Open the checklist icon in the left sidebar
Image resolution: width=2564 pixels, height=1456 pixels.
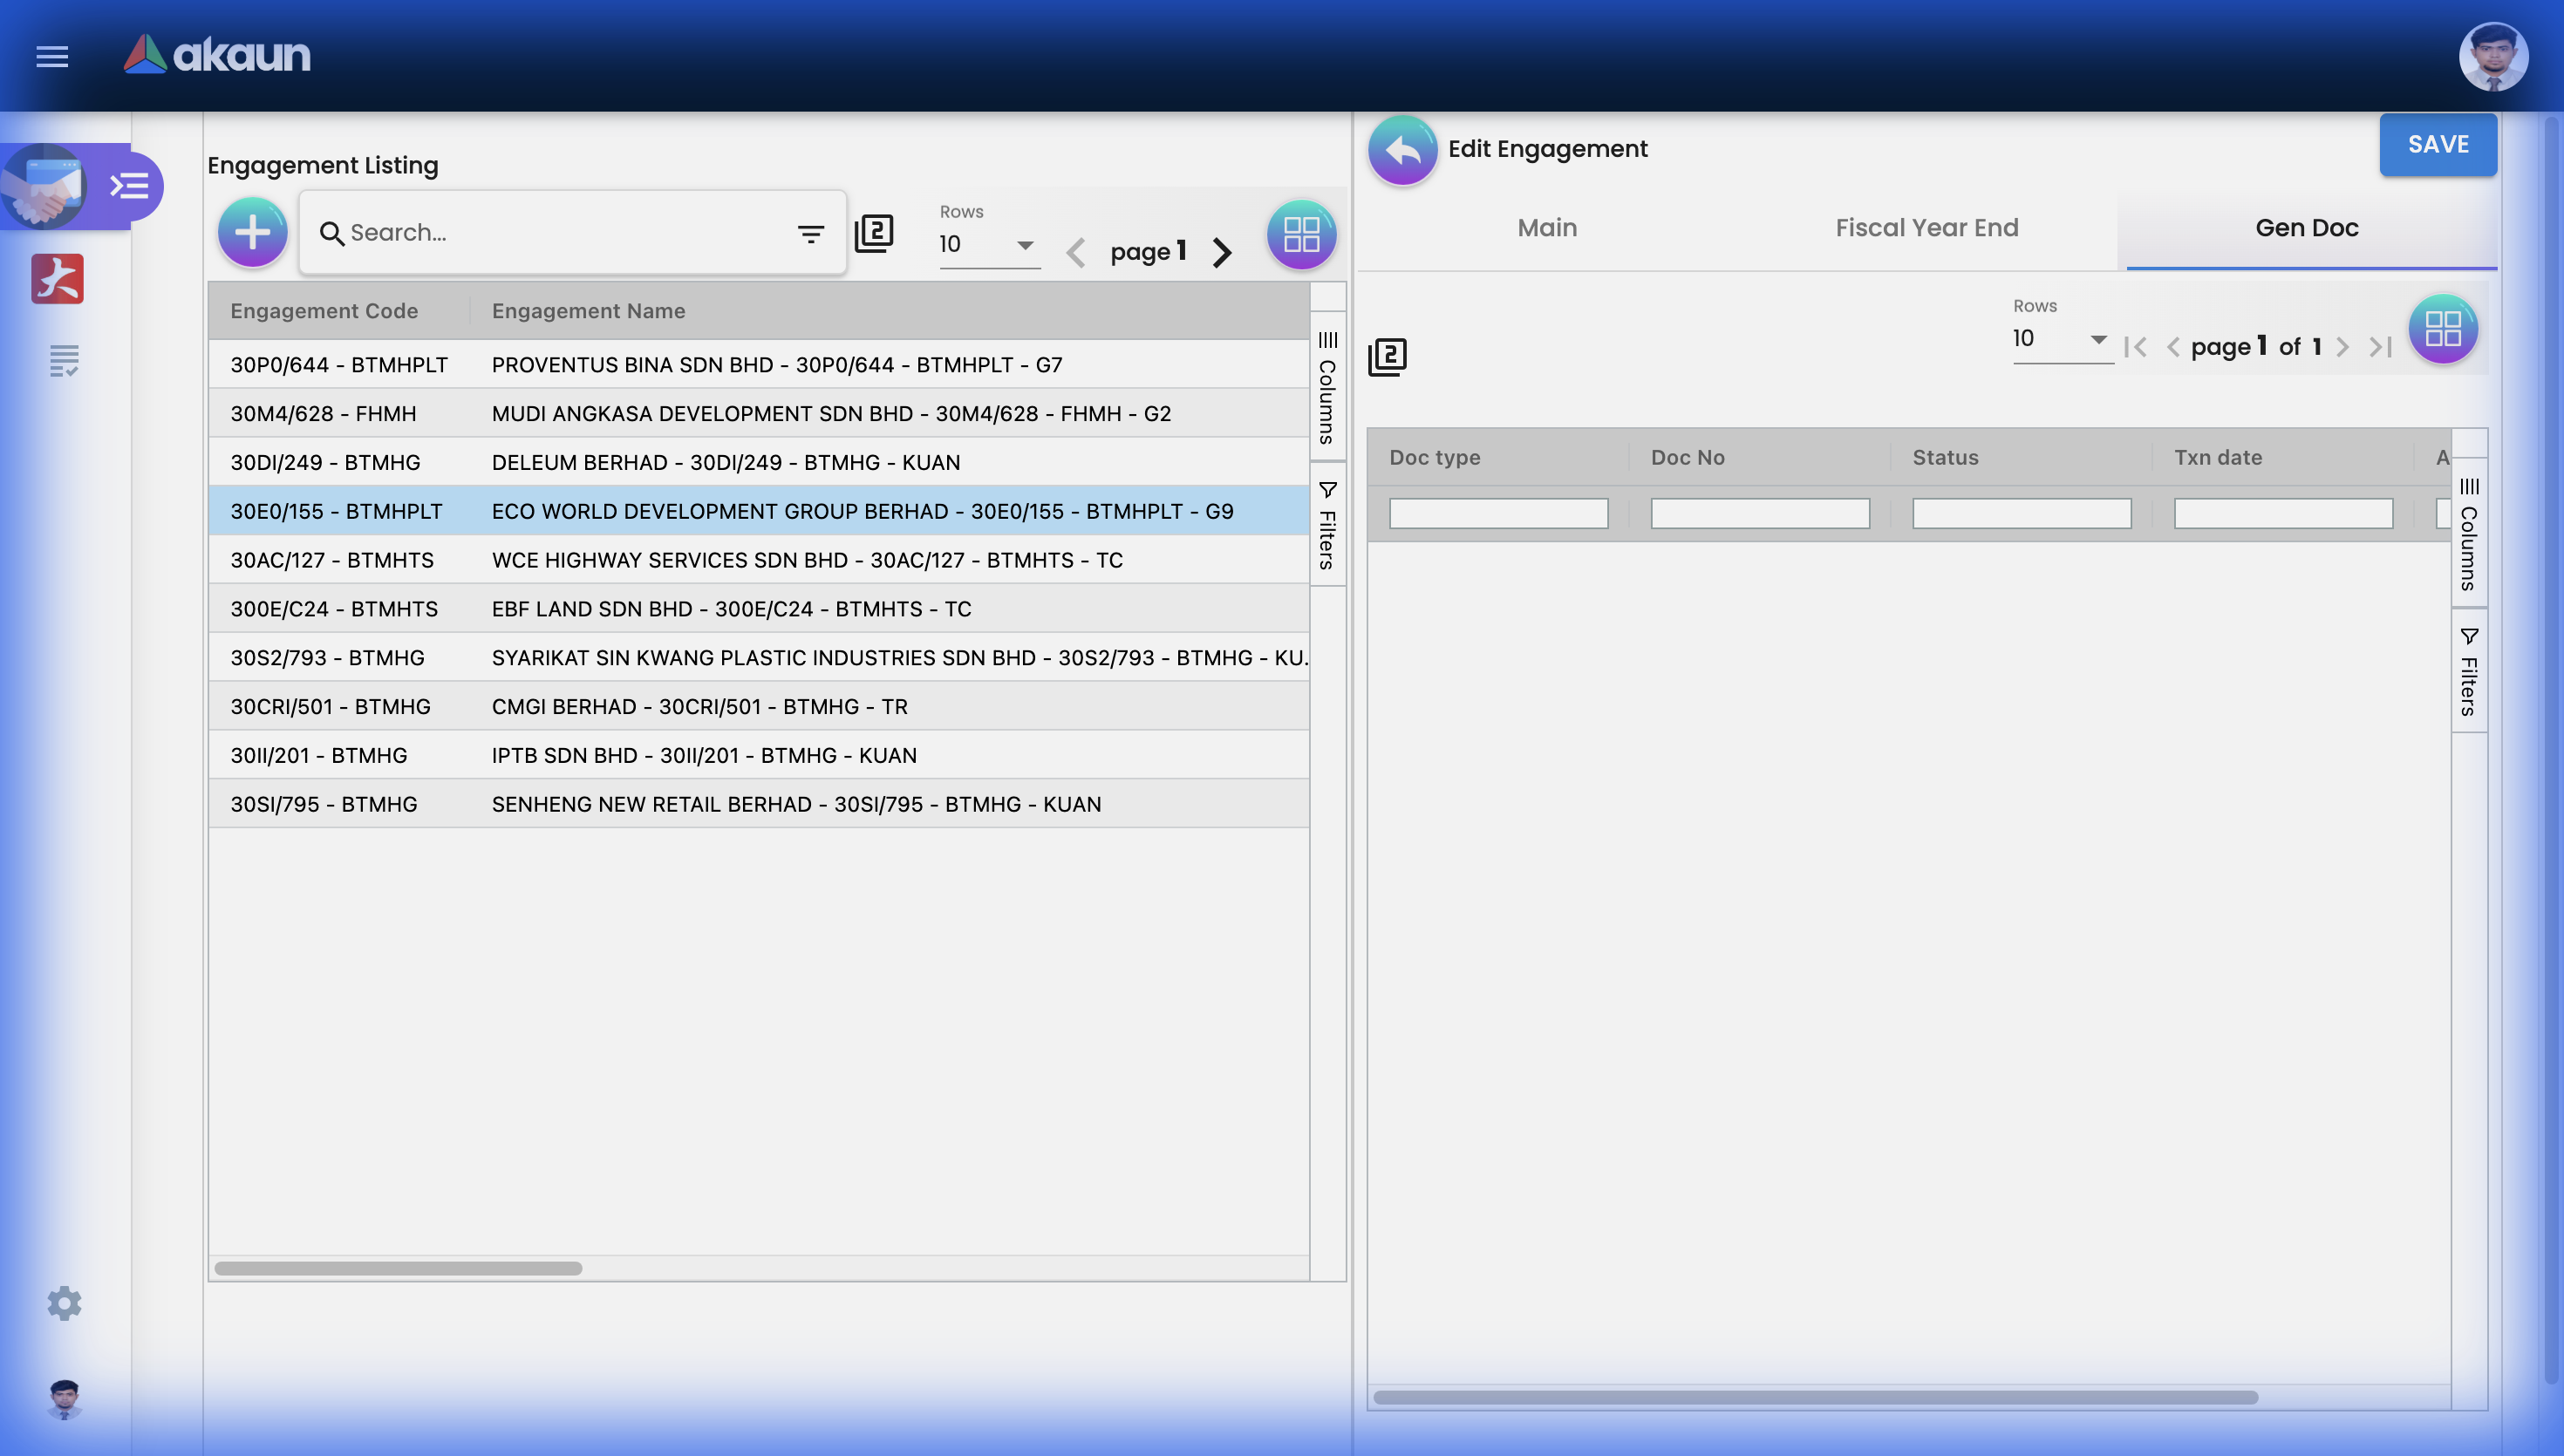tap(64, 361)
